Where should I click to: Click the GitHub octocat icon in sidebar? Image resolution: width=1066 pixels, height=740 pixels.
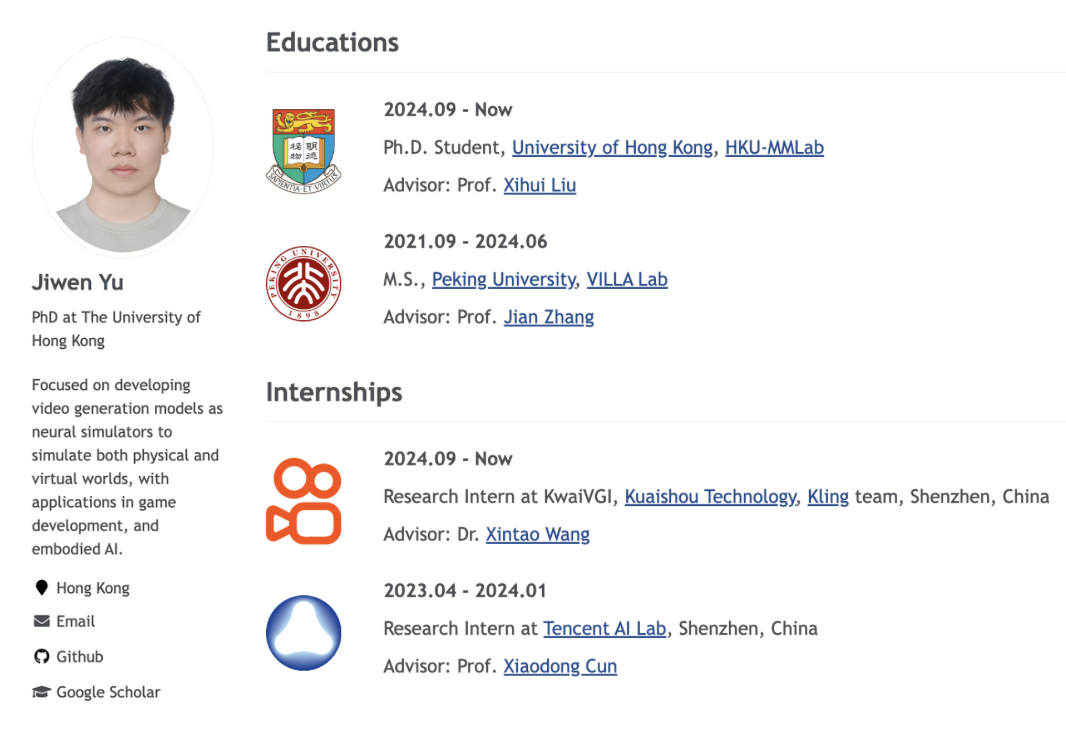click(x=41, y=657)
